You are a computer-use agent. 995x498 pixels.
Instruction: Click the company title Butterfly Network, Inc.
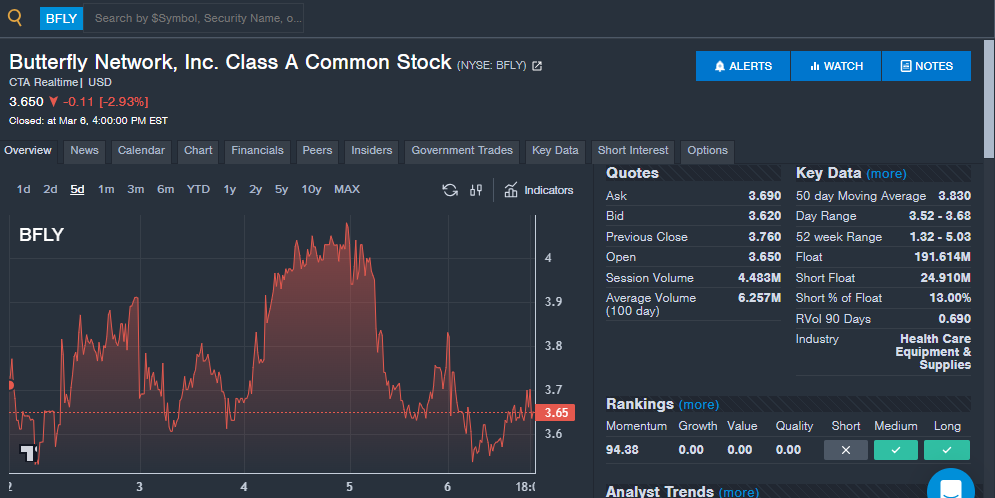(x=230, y=62)
